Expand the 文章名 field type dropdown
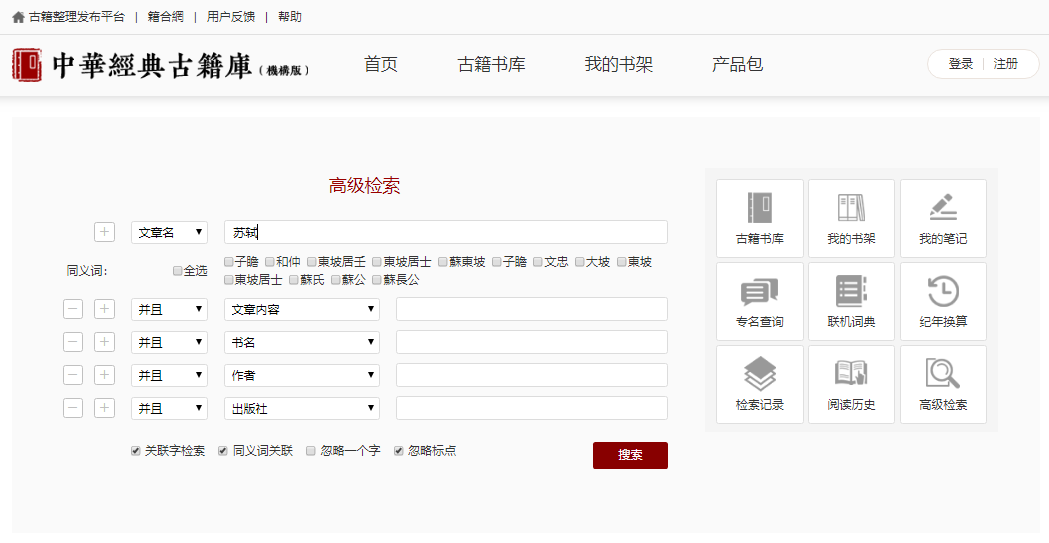This screenshot has height=543, width=1049. pos(169,232)
